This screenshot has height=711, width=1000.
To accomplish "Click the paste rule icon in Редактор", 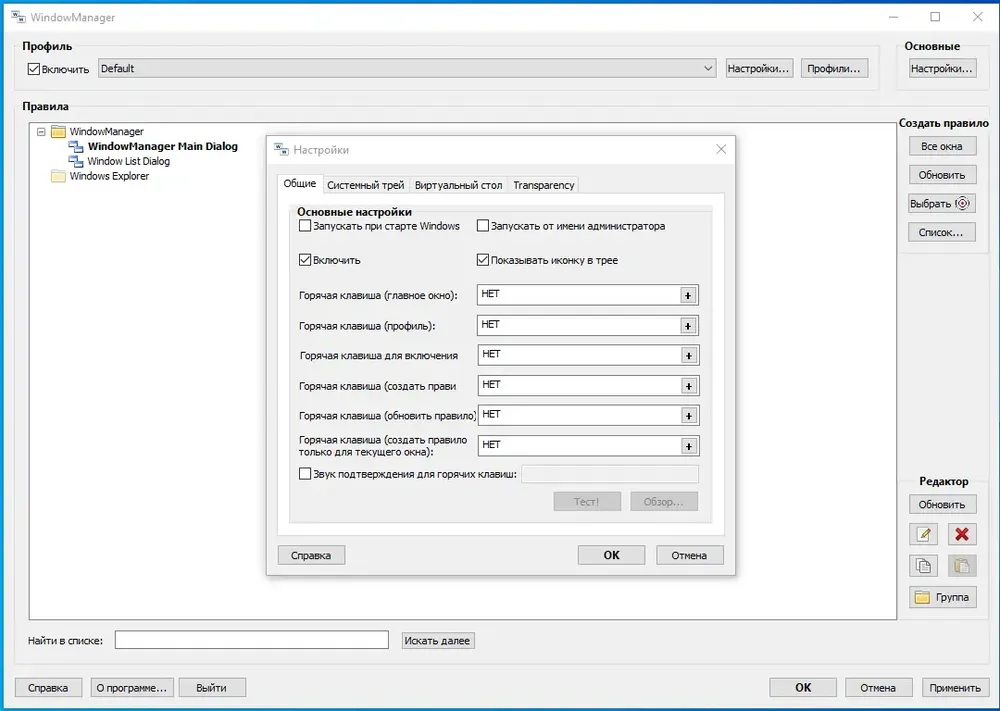I will click(962, 566).
